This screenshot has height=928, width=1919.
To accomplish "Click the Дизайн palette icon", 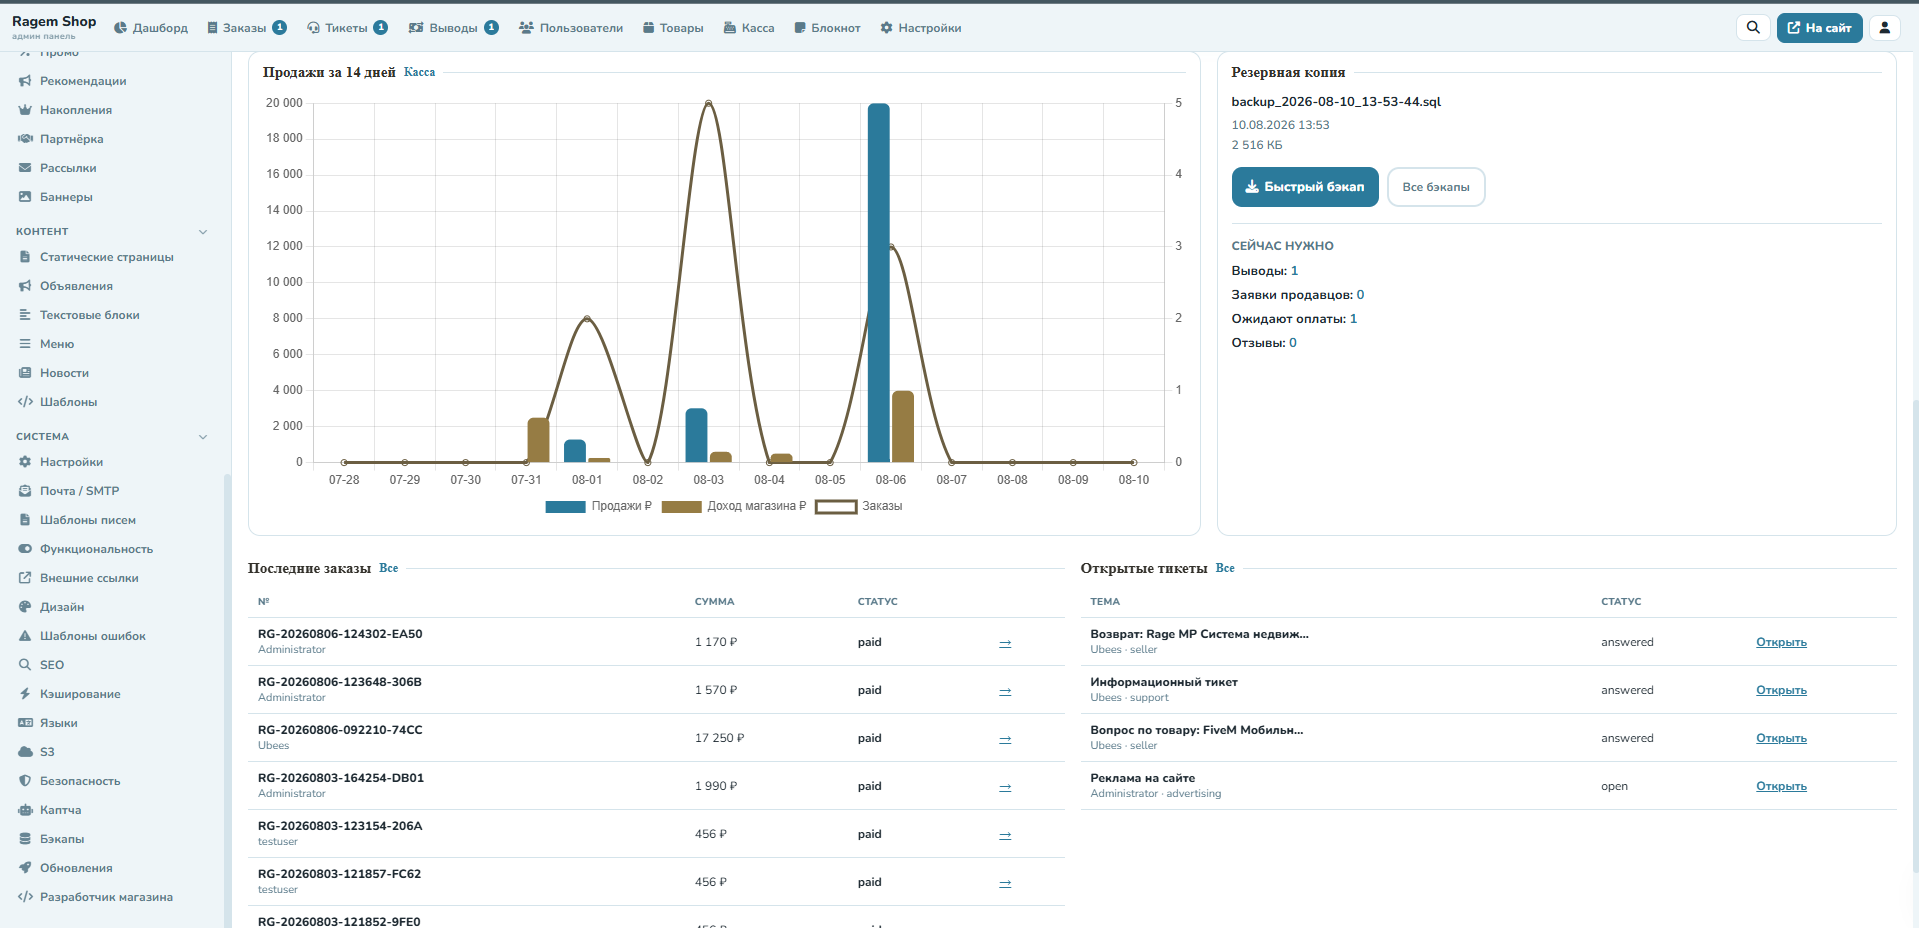I will (x=25, y=607).
